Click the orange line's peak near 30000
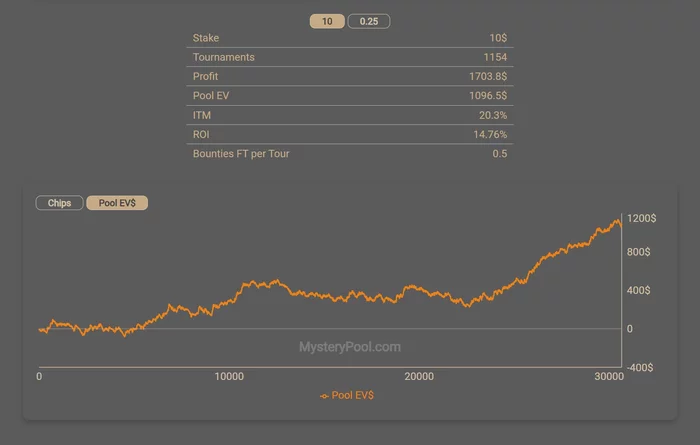Image resolution: width=700 pixels, height=445 pixels. (x=618, y=220)
